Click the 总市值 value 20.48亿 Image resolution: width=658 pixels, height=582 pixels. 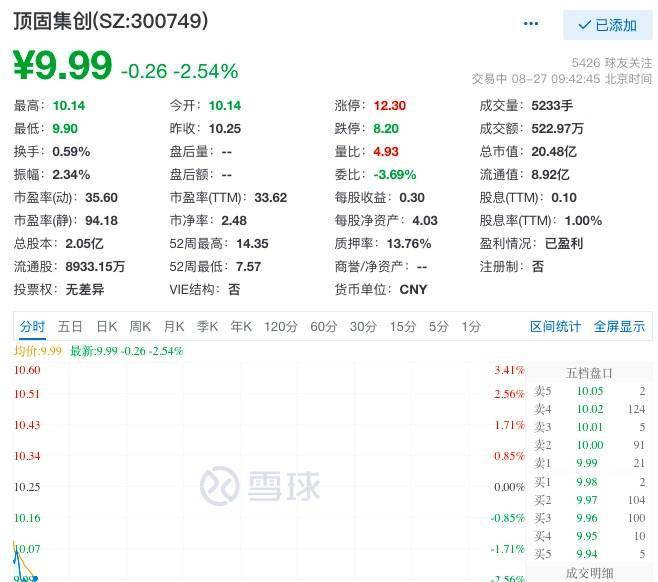coord(554,151)
